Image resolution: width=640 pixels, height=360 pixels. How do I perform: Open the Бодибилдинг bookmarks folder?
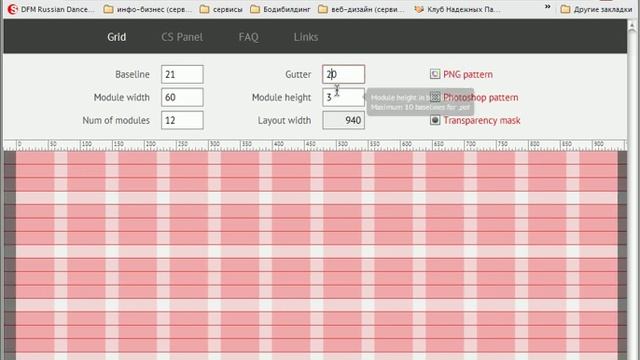[280, 9]
